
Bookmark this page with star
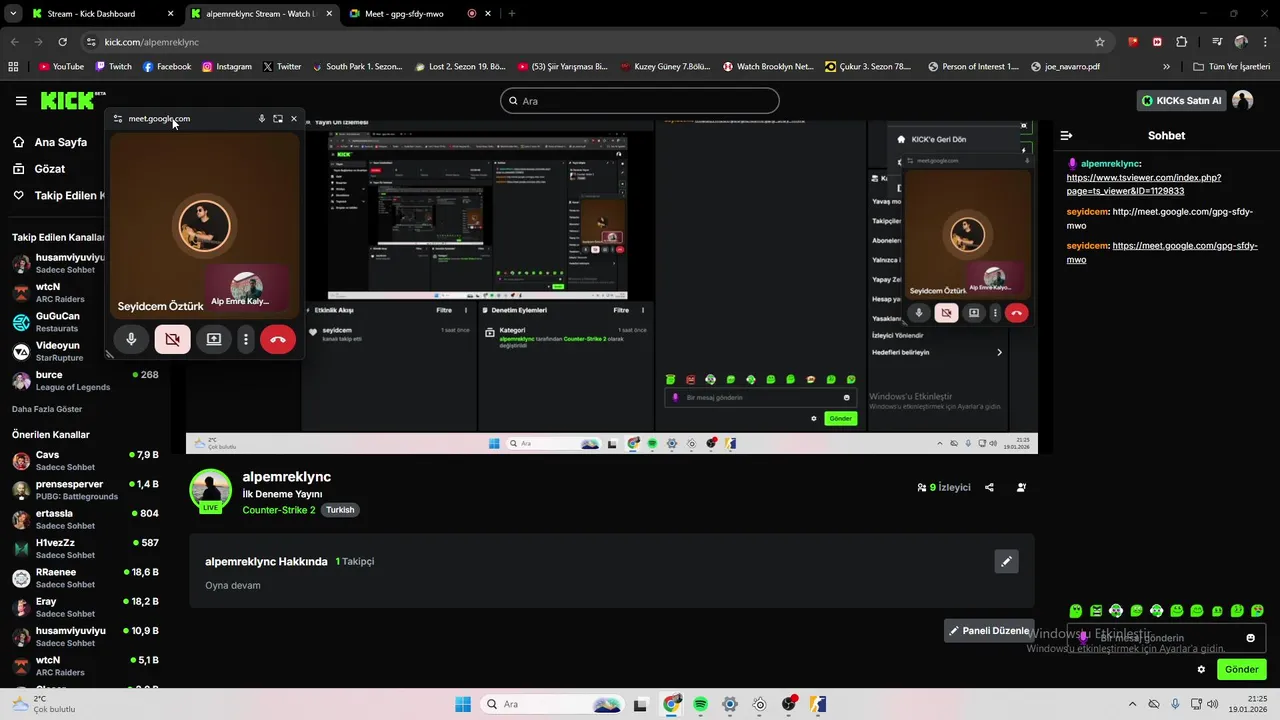click(x=1100, y=42)
